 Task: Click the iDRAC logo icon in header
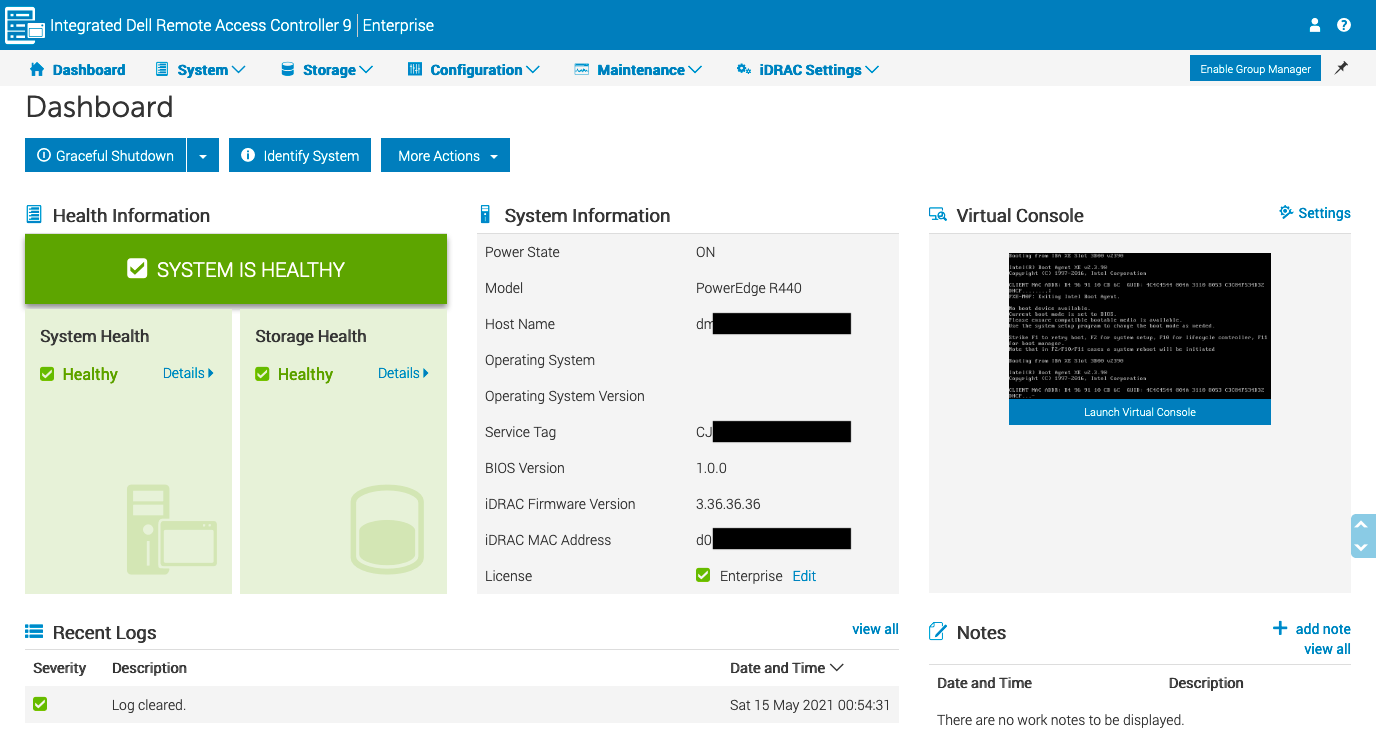click(x=25, y=25)
